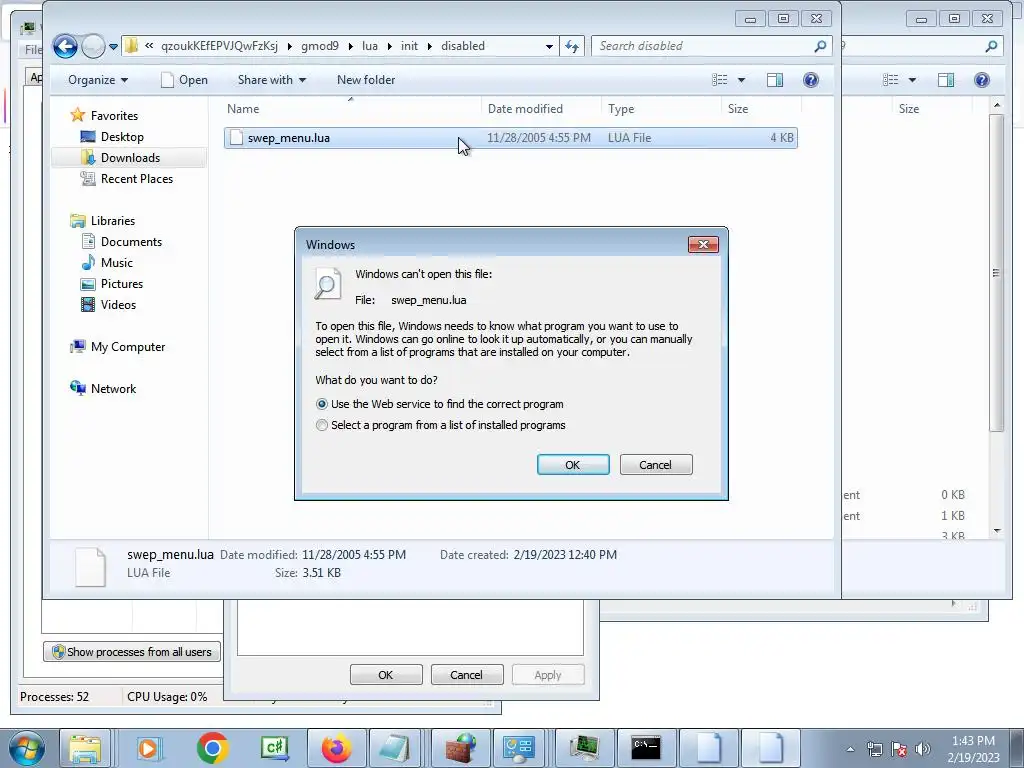
Task: Click 'Open' in the Explorer toolbar
Action: [x=185, y=80]
